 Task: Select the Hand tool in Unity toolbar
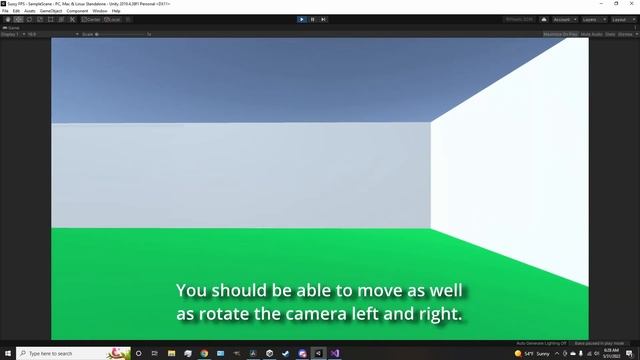click(x=8, y=20)
